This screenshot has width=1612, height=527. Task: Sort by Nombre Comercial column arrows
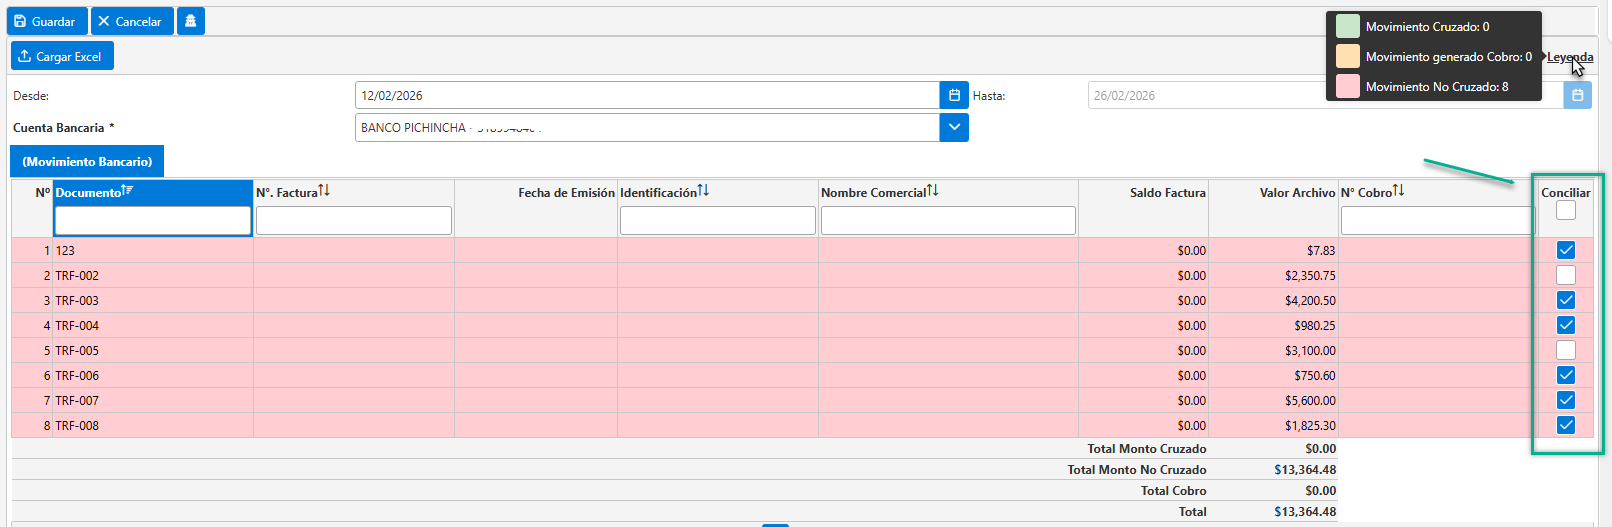[932, 191]
